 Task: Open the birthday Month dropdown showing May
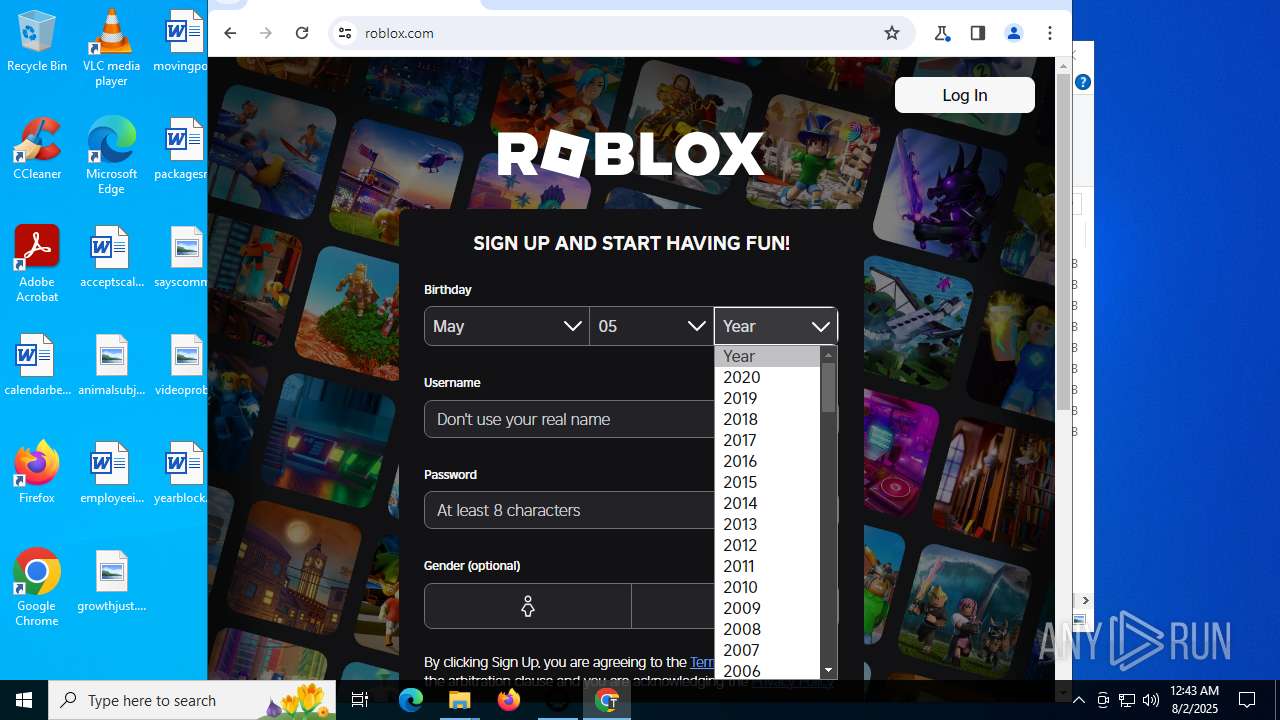(507, 326)
